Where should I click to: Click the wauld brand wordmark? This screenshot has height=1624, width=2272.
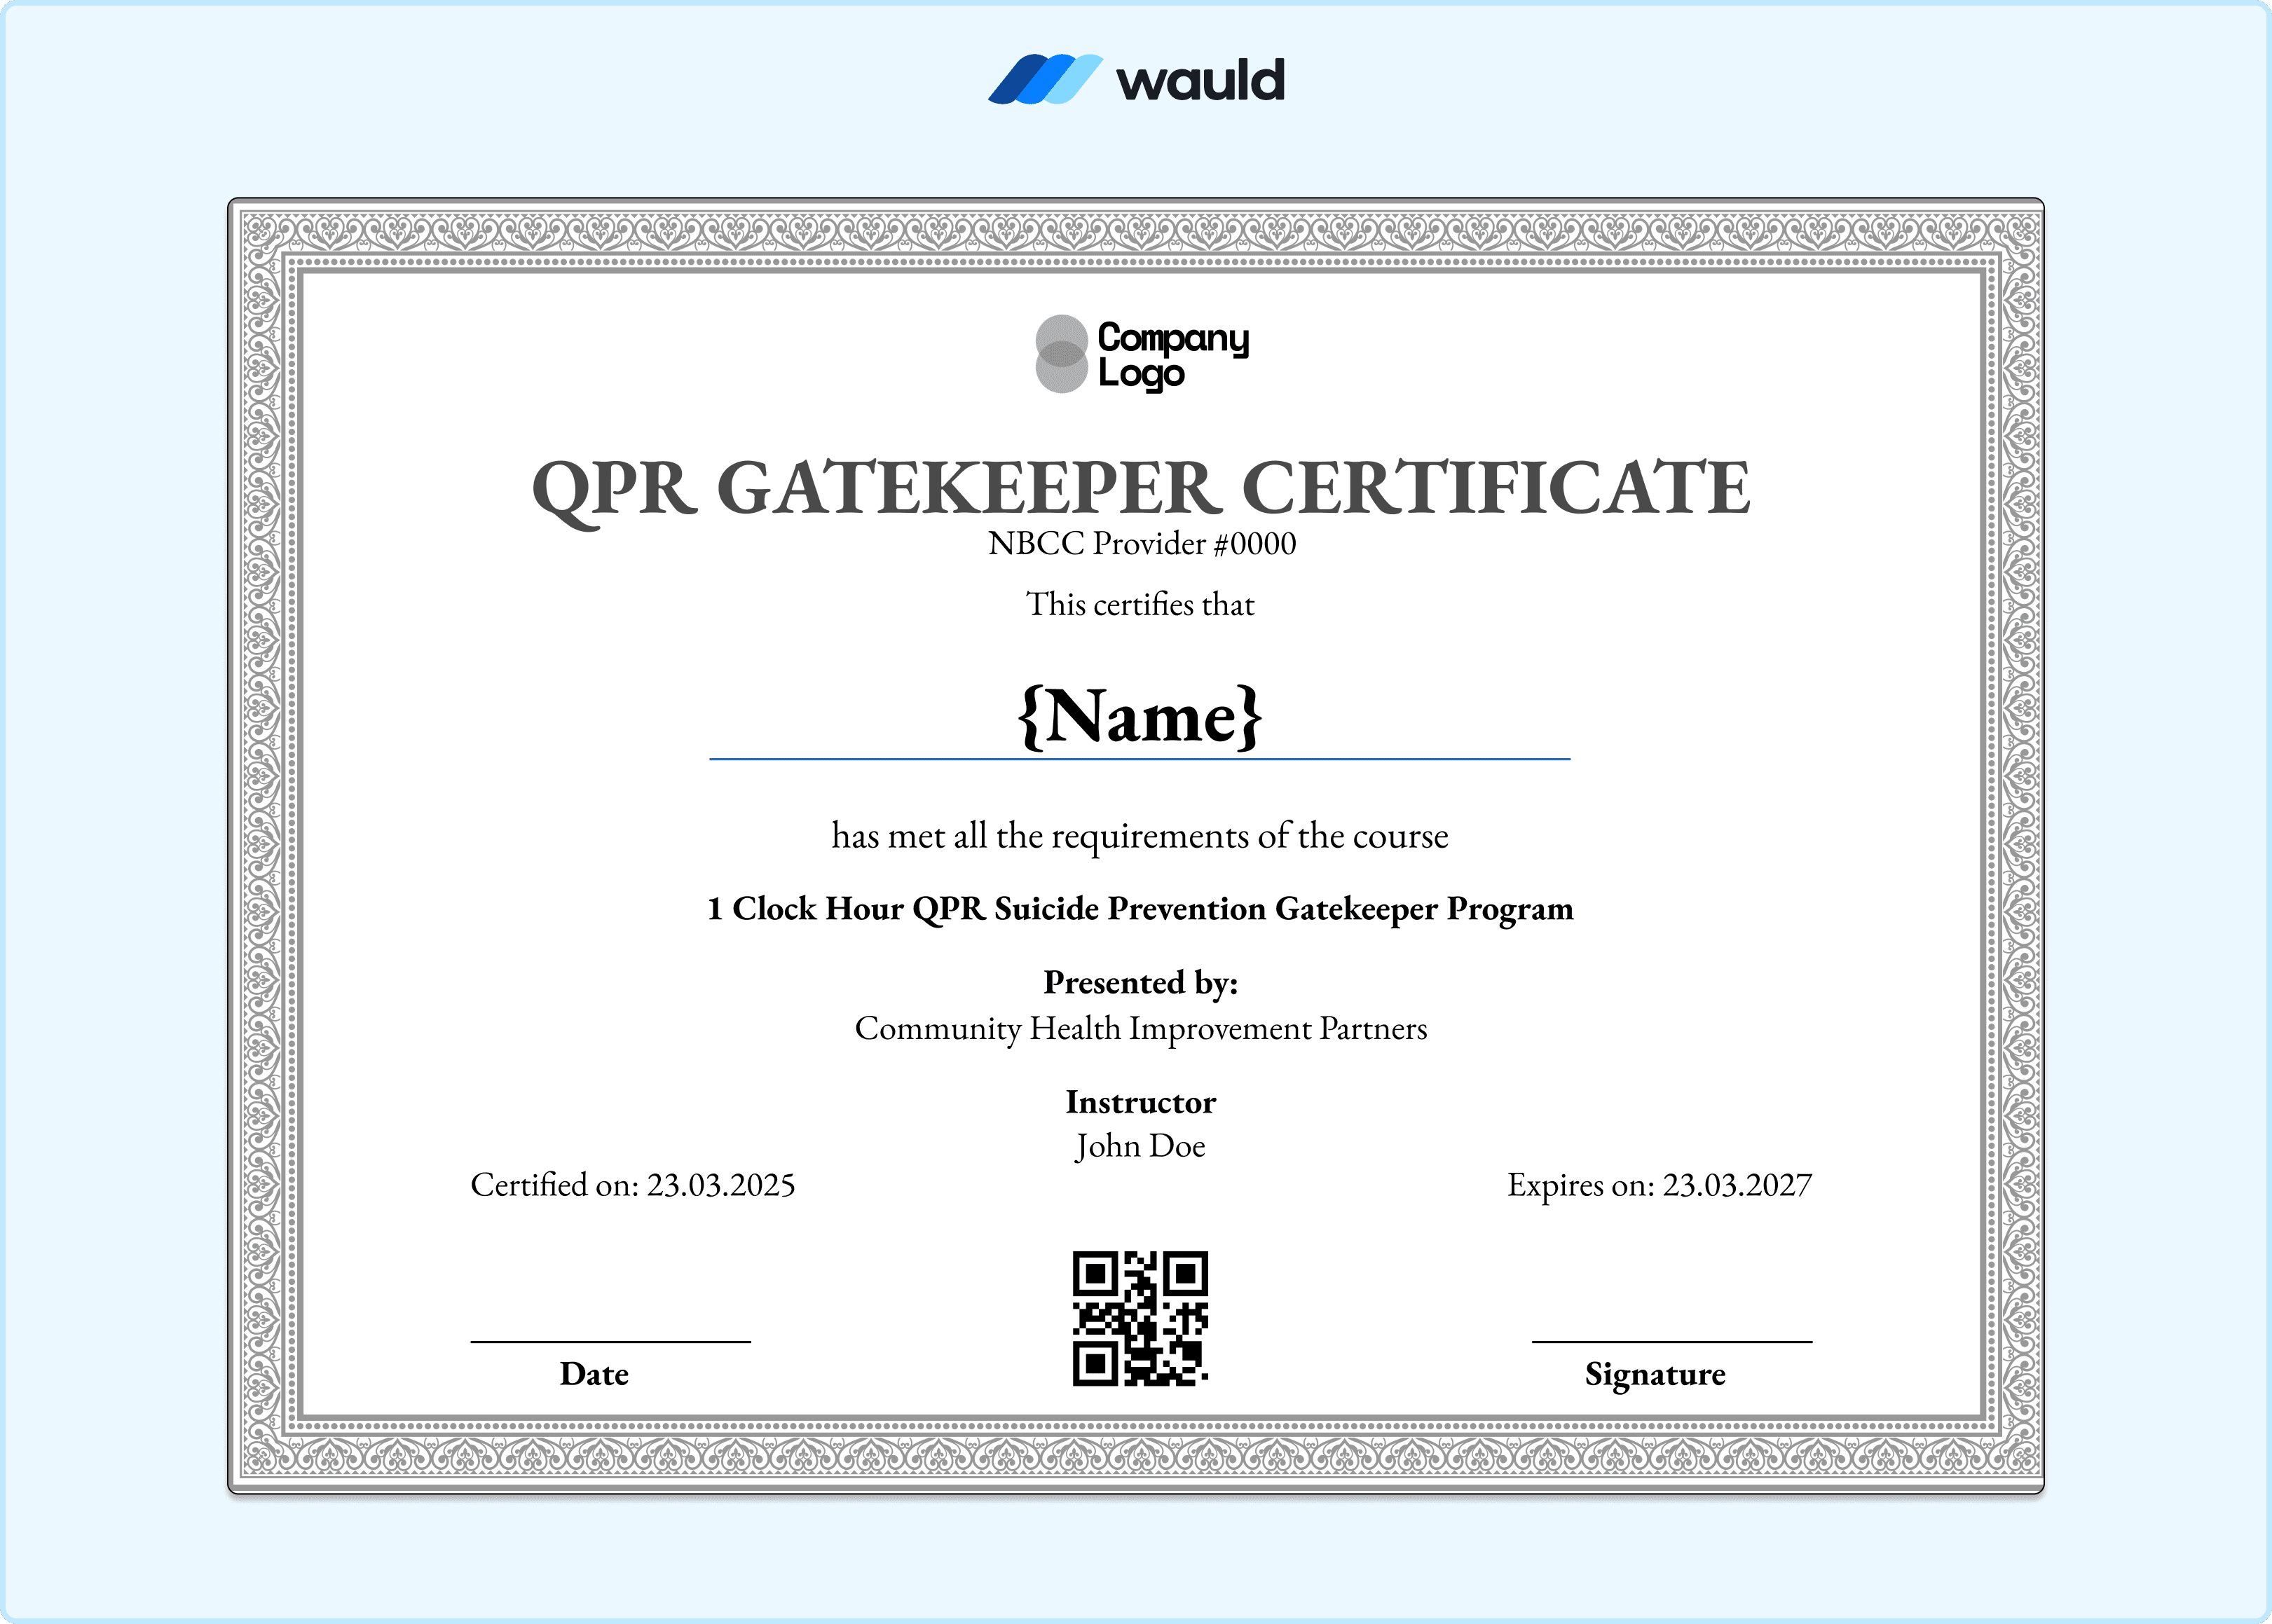coord(1200,80)
